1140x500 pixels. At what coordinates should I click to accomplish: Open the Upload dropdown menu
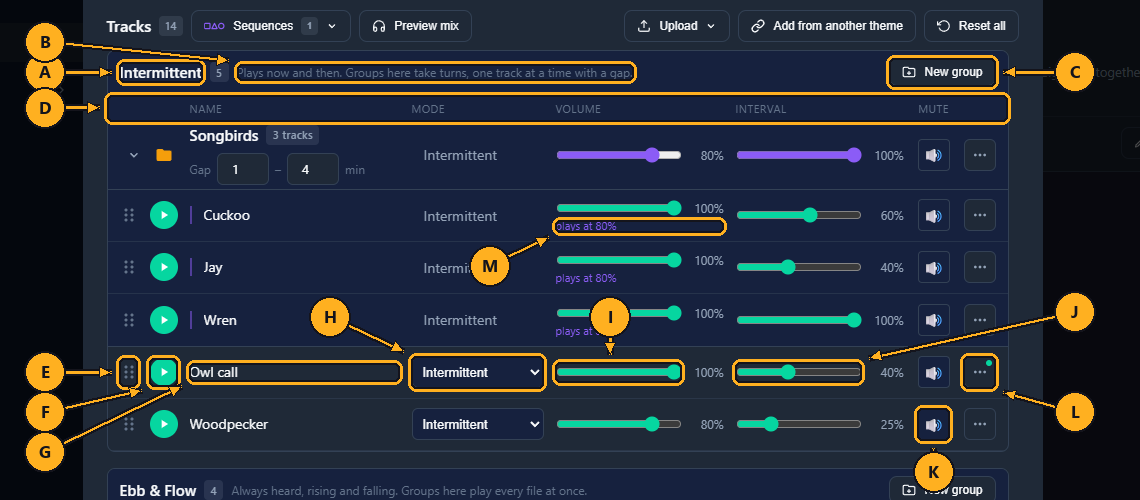pyautogui.click(x=676, y=26)
